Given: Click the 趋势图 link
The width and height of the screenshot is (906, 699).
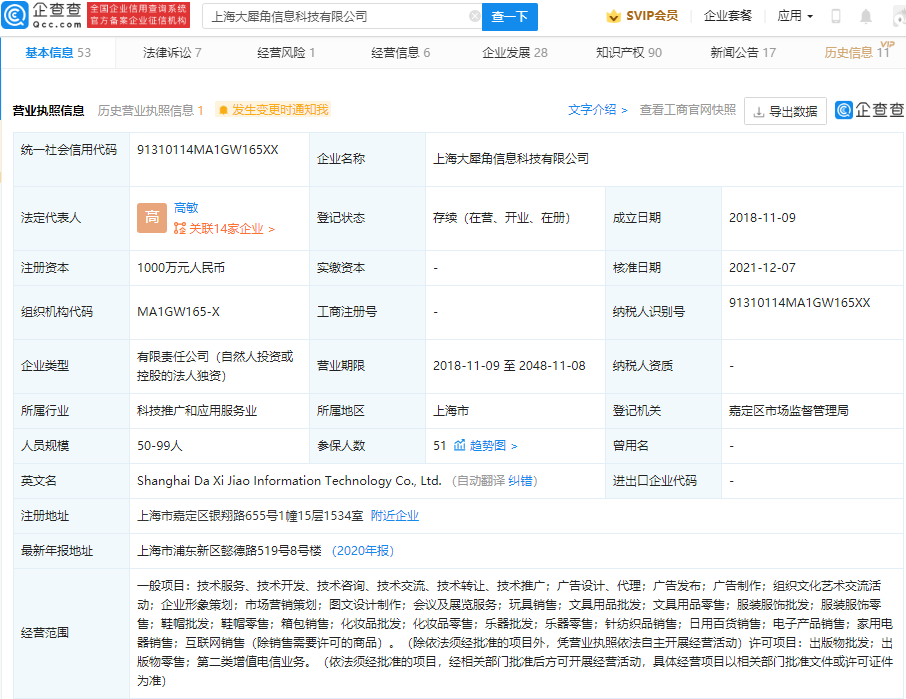Looking at the screenshot, I should [x=493, y=445].
